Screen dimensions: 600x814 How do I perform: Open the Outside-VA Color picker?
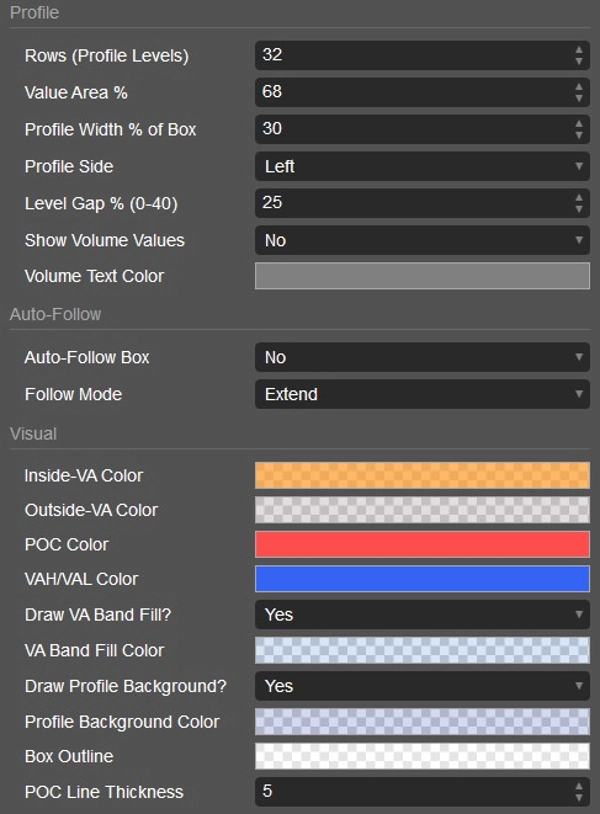click(420, 510)
